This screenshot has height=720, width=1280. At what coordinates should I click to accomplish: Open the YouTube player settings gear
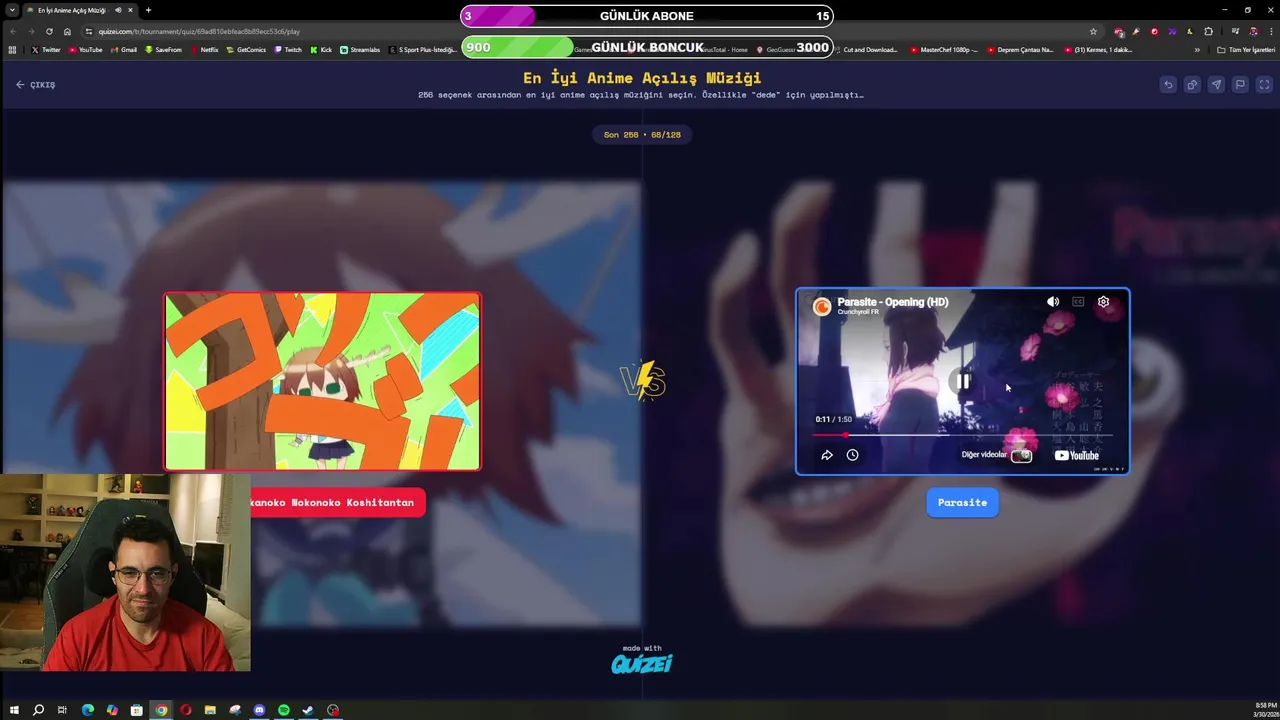1103,302
